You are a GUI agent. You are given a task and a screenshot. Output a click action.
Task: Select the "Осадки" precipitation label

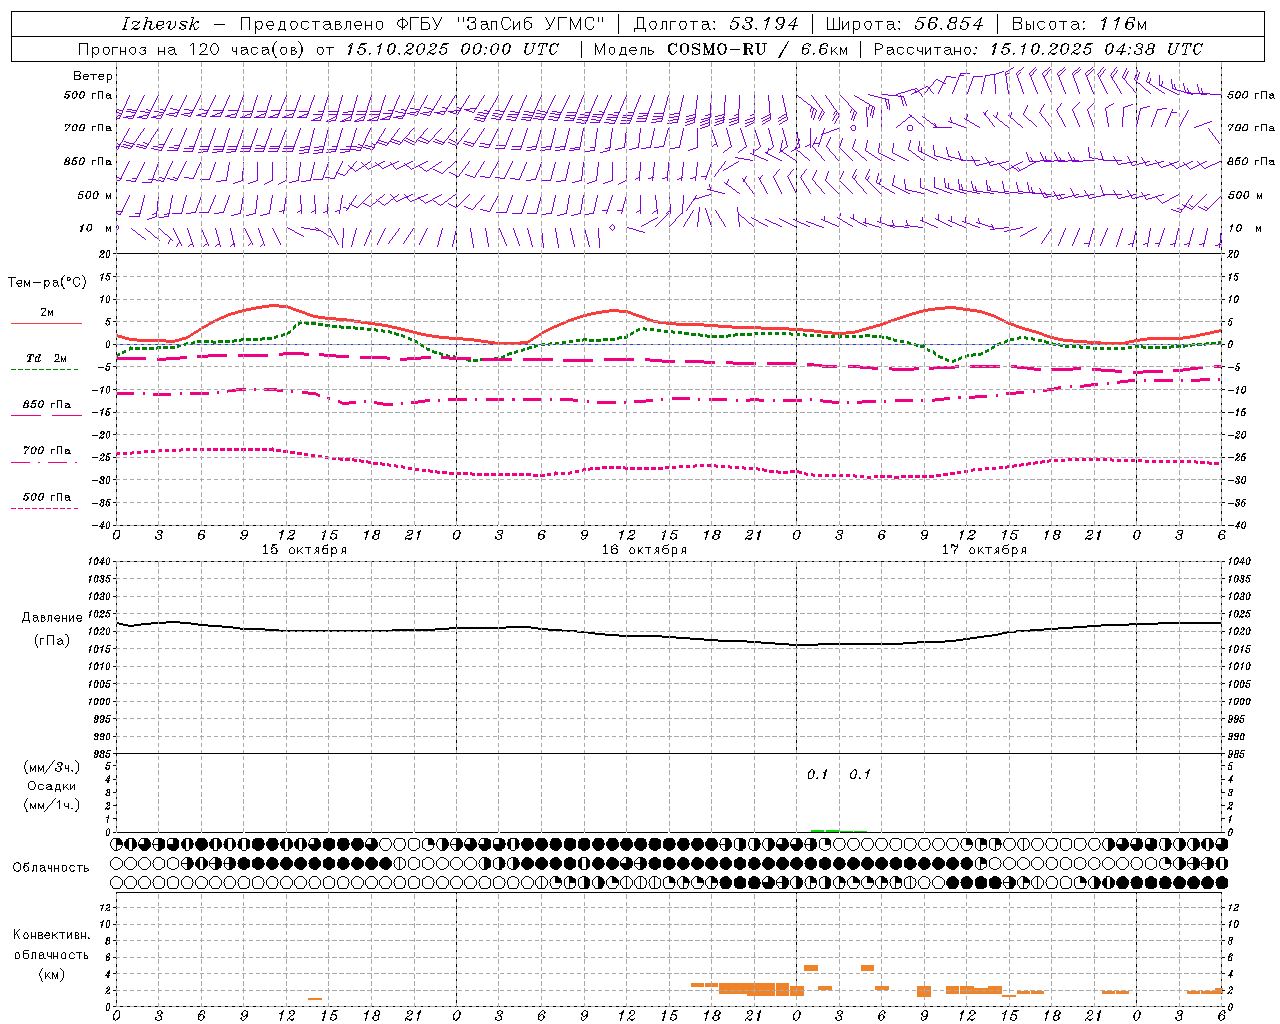52,786
